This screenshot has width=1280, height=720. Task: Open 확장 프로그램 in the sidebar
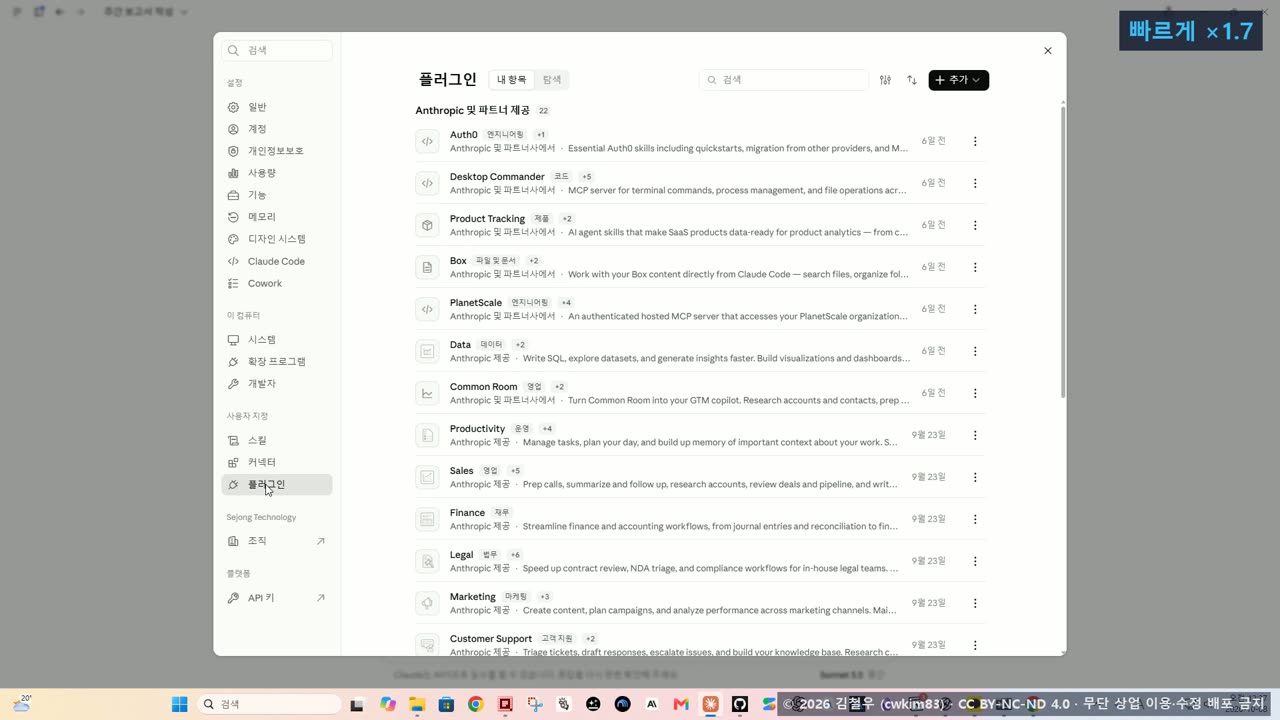point(277,362)
